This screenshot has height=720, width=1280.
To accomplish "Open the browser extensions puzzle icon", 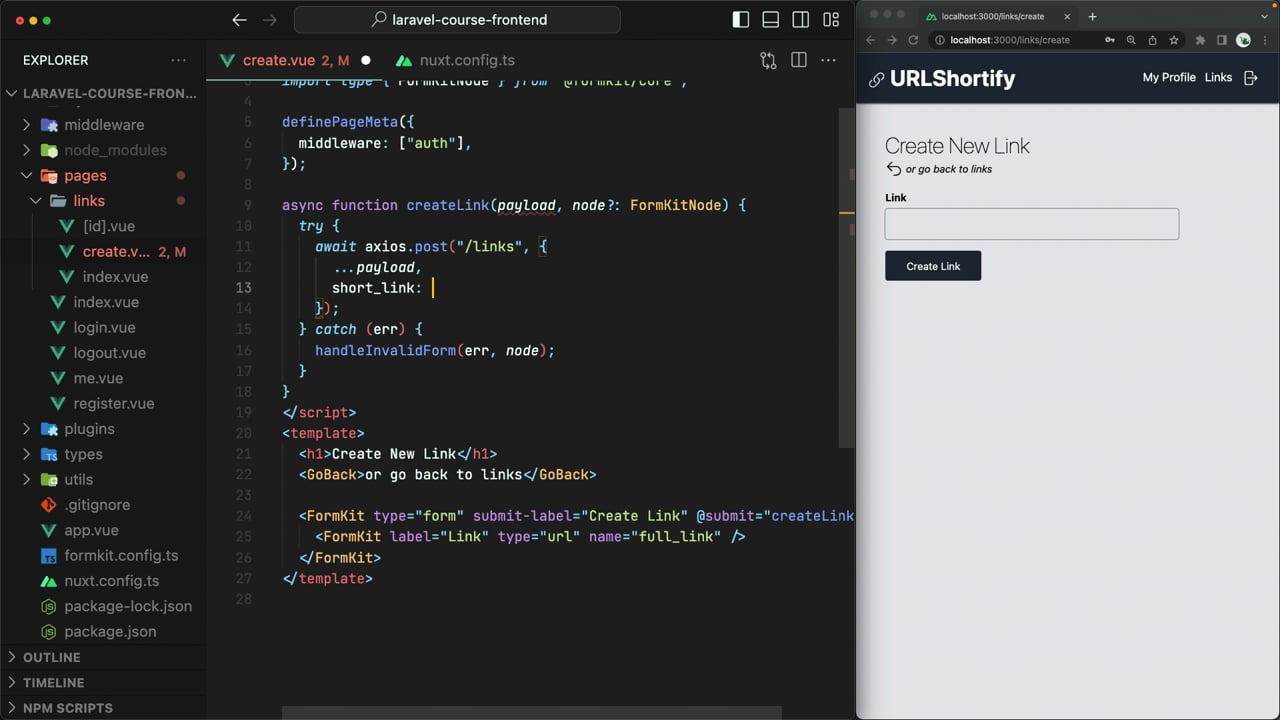I will 1201,40.
